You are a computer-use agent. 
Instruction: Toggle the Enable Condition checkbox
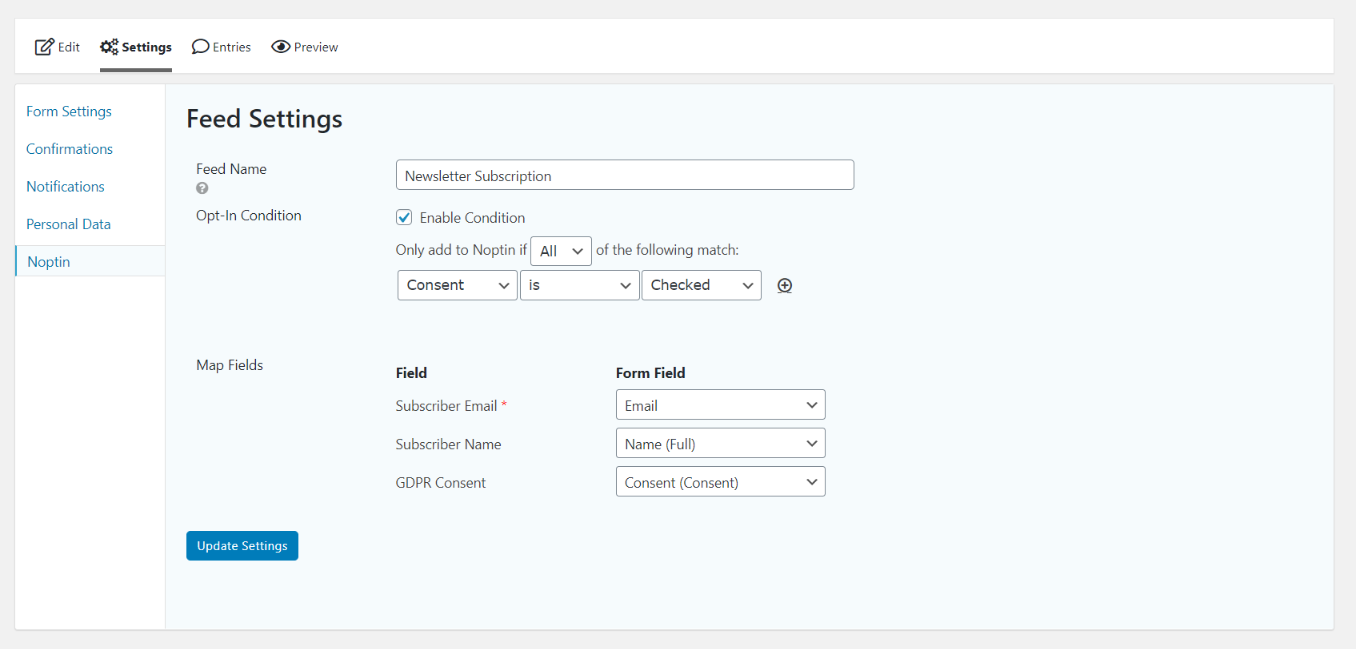click(x=404, y=217)
